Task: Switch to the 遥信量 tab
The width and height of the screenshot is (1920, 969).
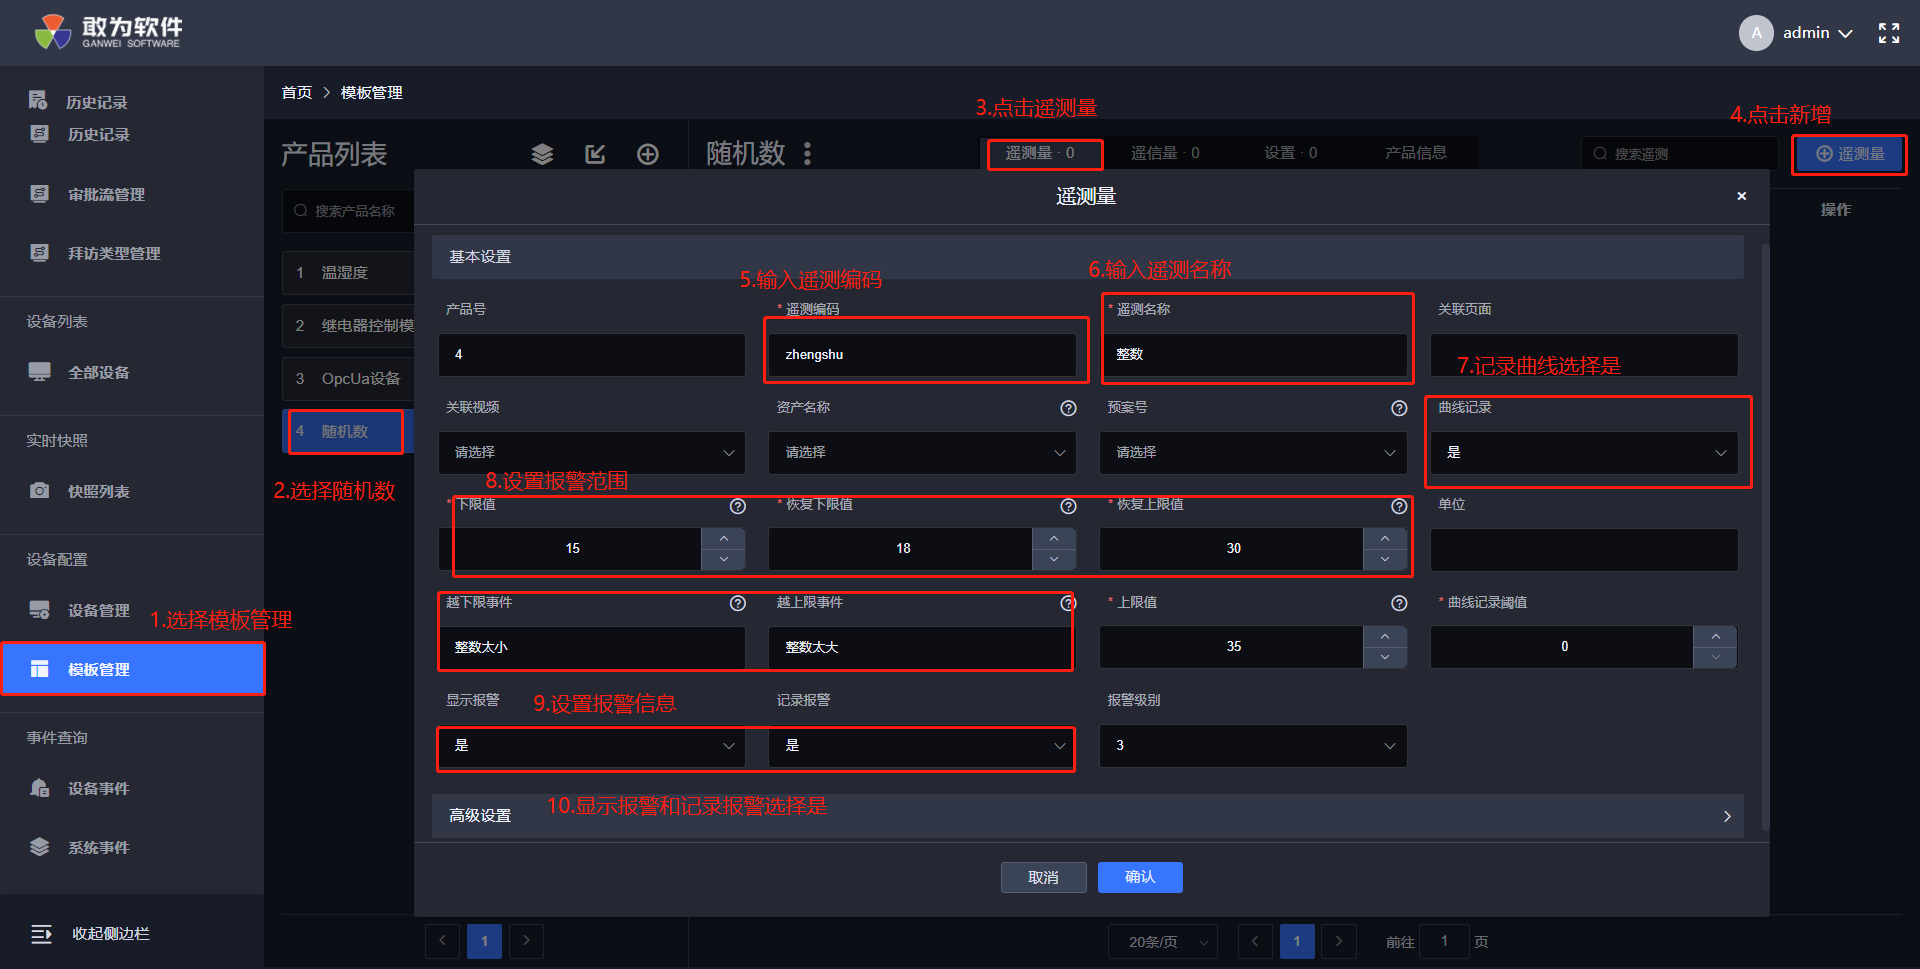Action: (x=1165, y=153)
